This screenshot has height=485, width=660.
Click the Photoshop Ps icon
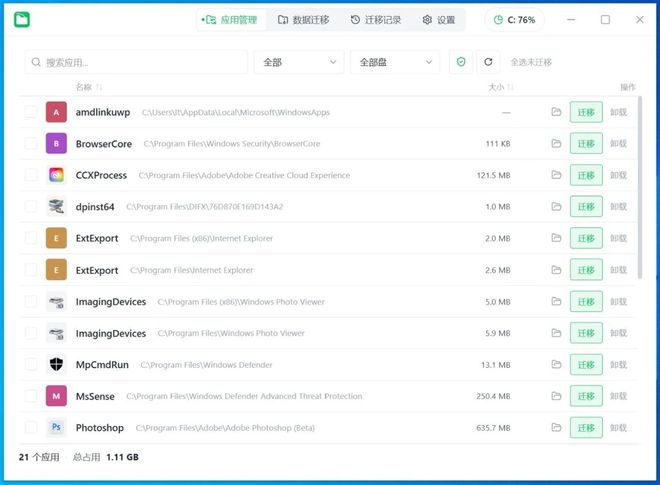(56, 427)
